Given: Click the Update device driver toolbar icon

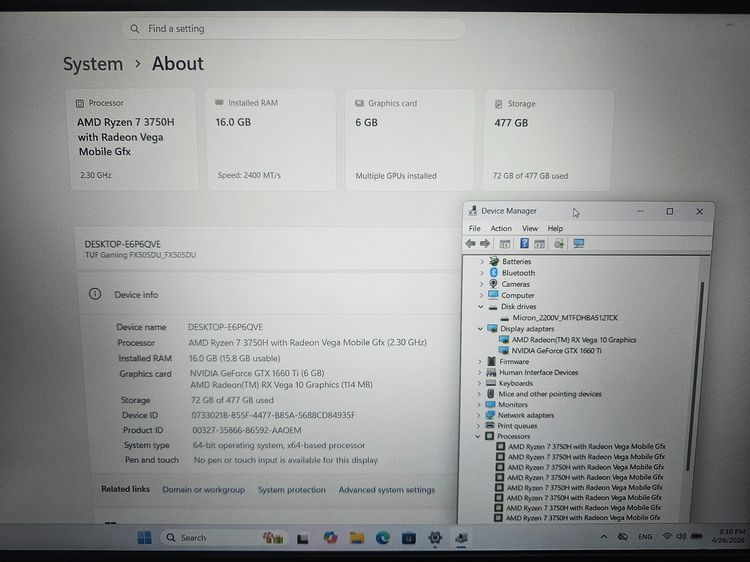Looking at the screenshot, I should coord(559,244).
